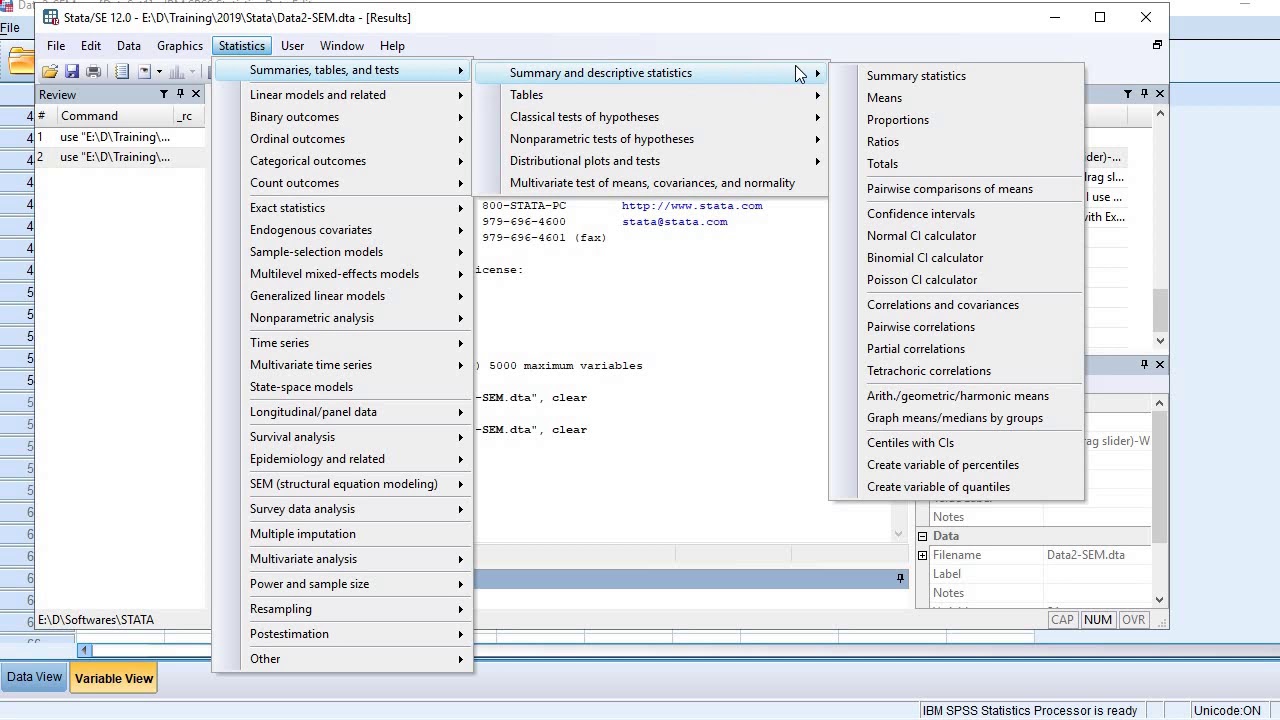The width and height of the screenshot is (1280, 720).
Task: Collapse the Data properties section
Action: [922, 536]
